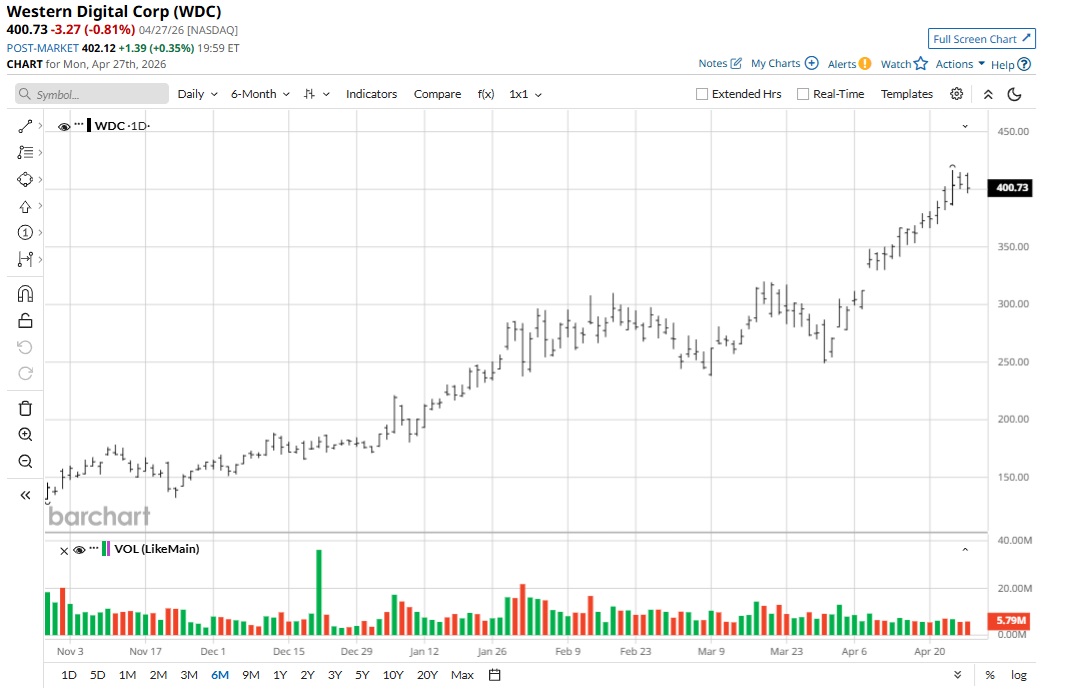
Task: Focus the Symbol search field
Action: pos(92,94)
